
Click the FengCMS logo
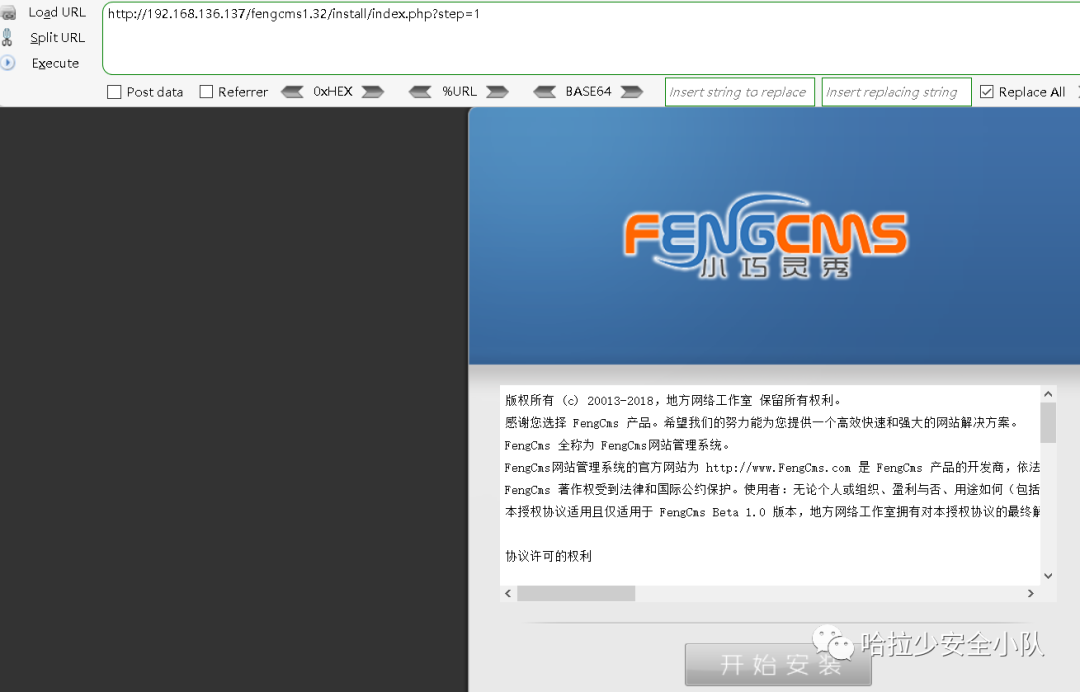click(x=765, y=236)
